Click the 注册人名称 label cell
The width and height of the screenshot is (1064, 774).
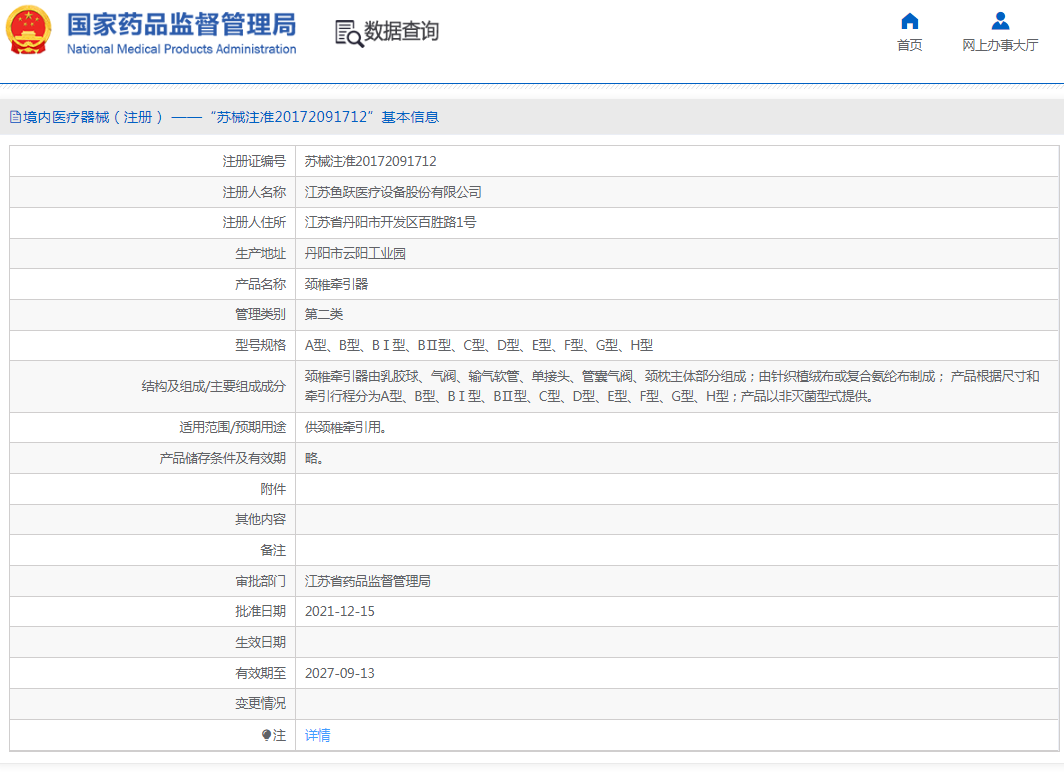pyautogui.click(x=152, y=193)
